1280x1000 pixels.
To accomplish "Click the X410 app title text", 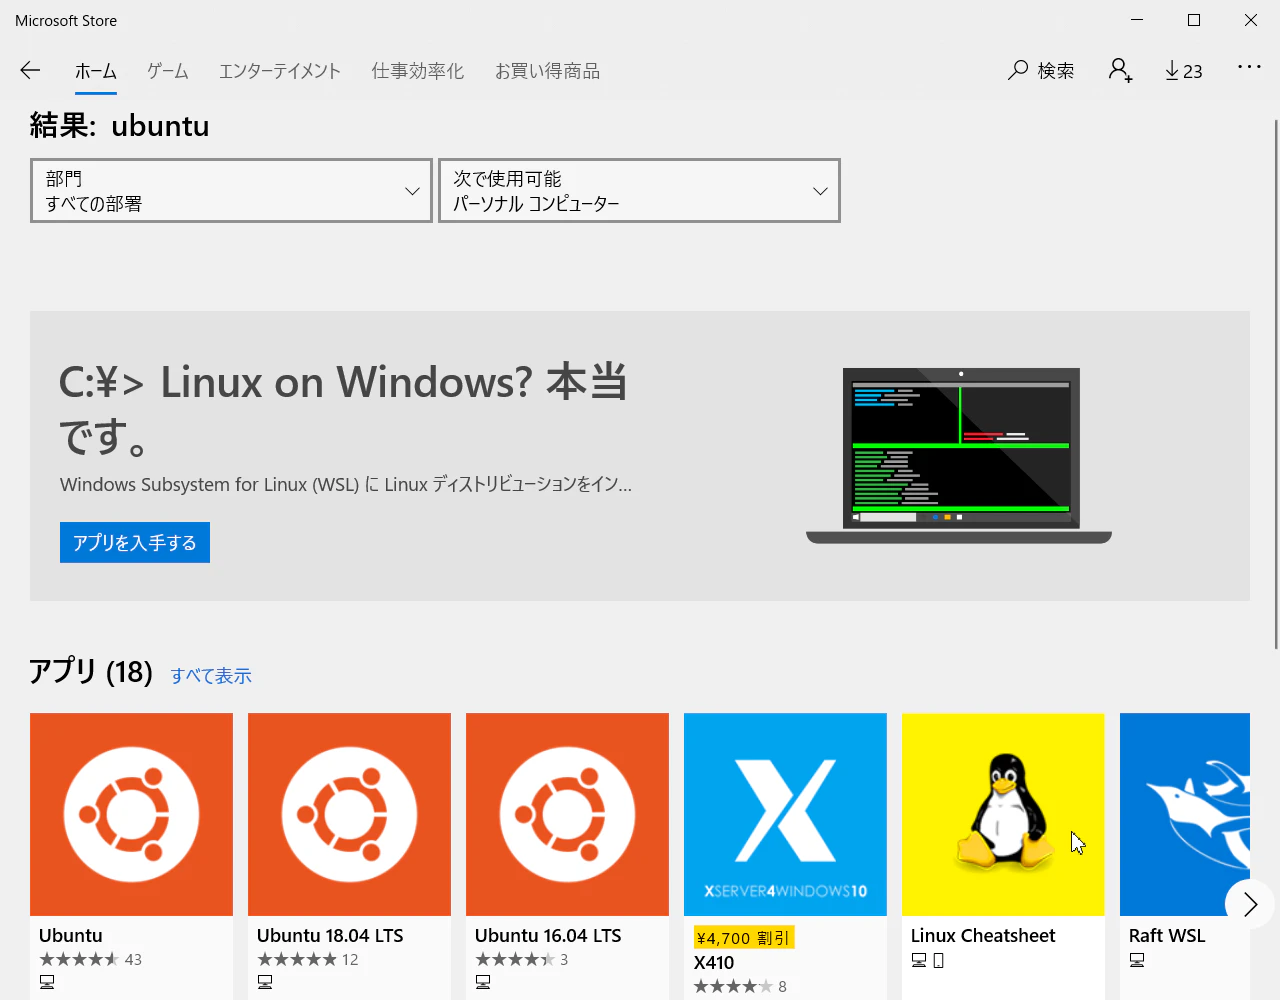I will (714, 962).
